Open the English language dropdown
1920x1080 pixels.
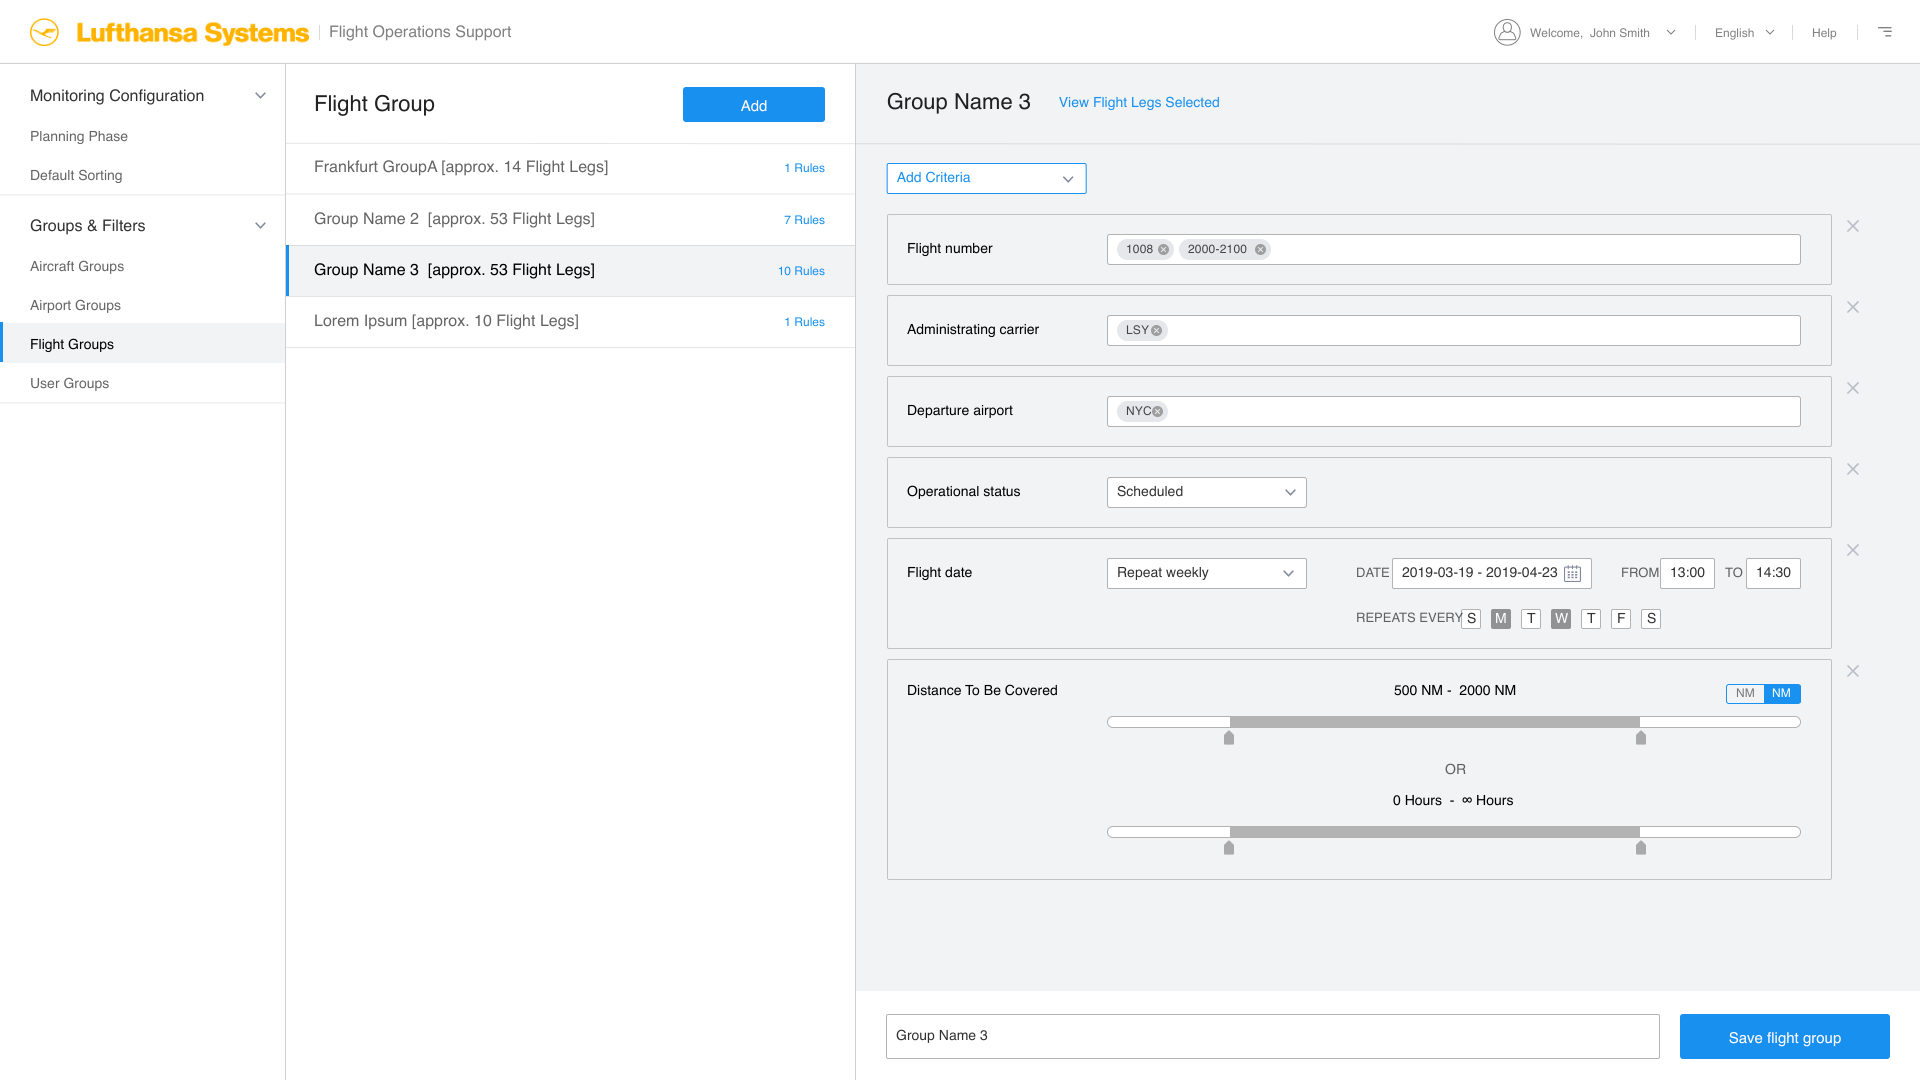point(1744,33)
